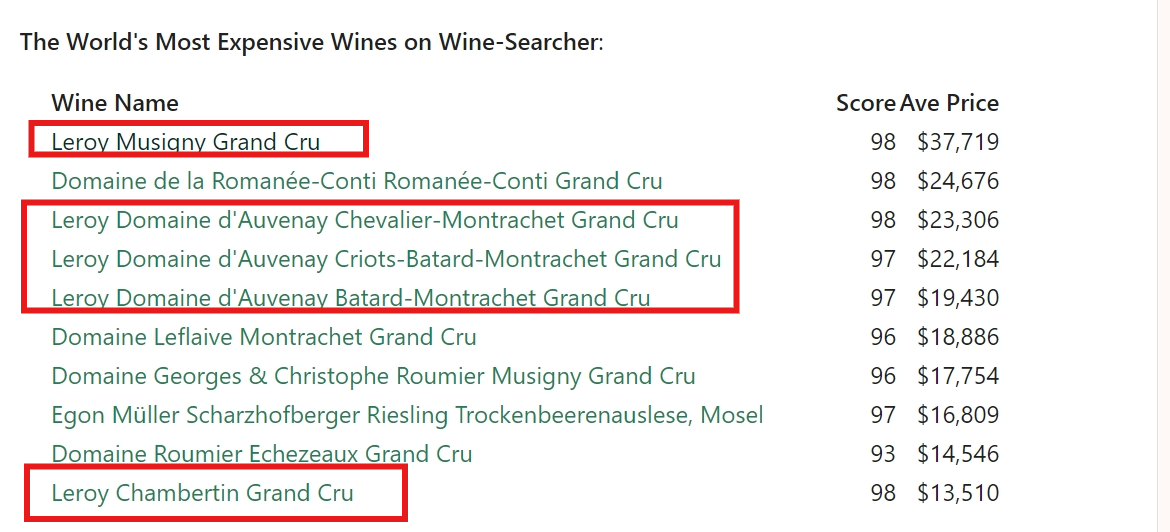Click the $14,546 price value
The image size is (1170, 532).
[x=958, y=454]
